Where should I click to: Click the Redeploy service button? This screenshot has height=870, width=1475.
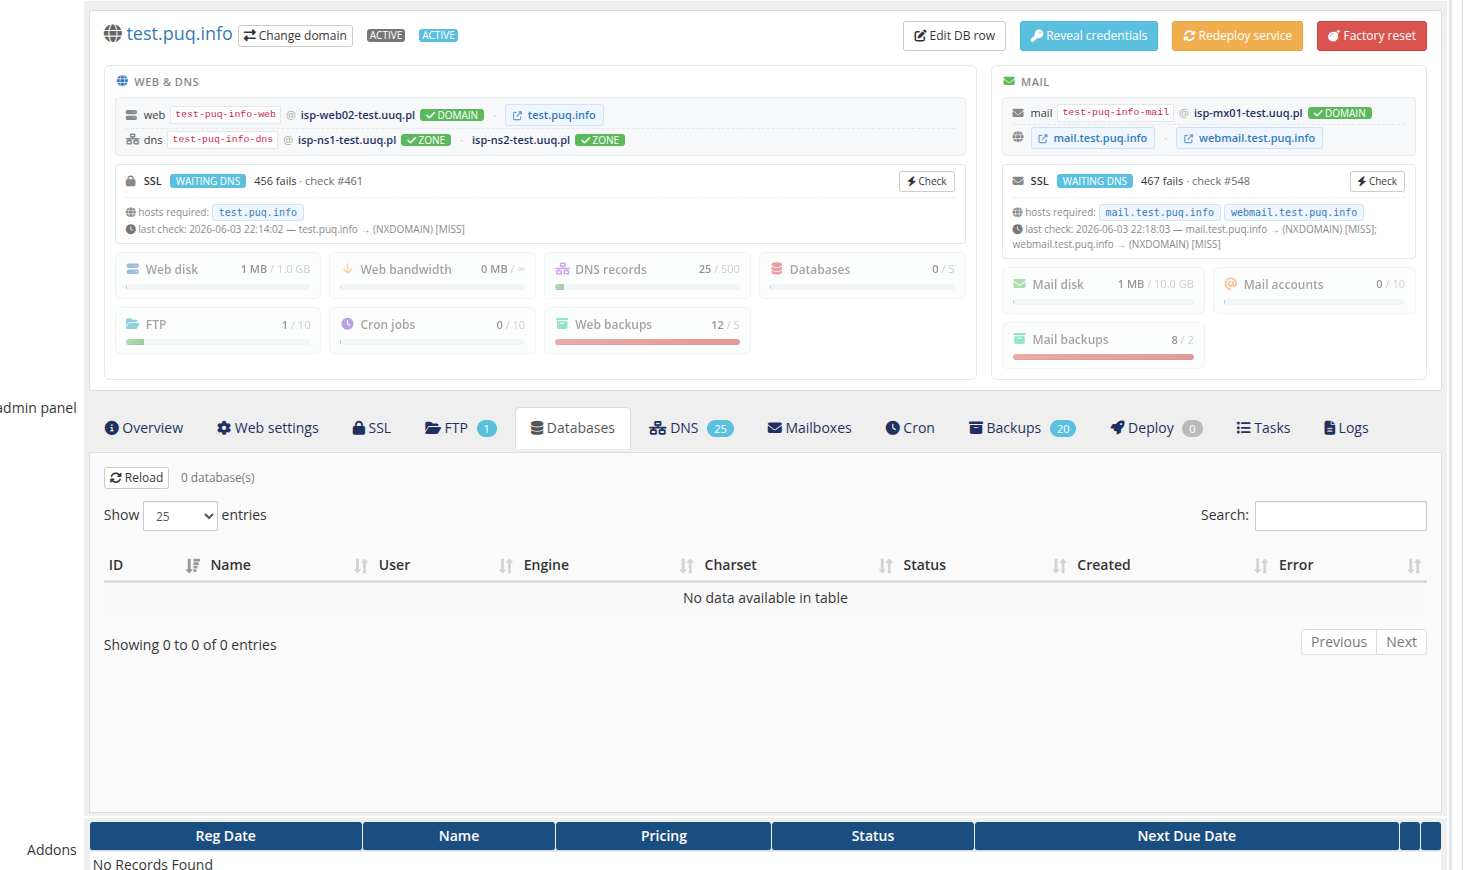(x=1237, y=36)
